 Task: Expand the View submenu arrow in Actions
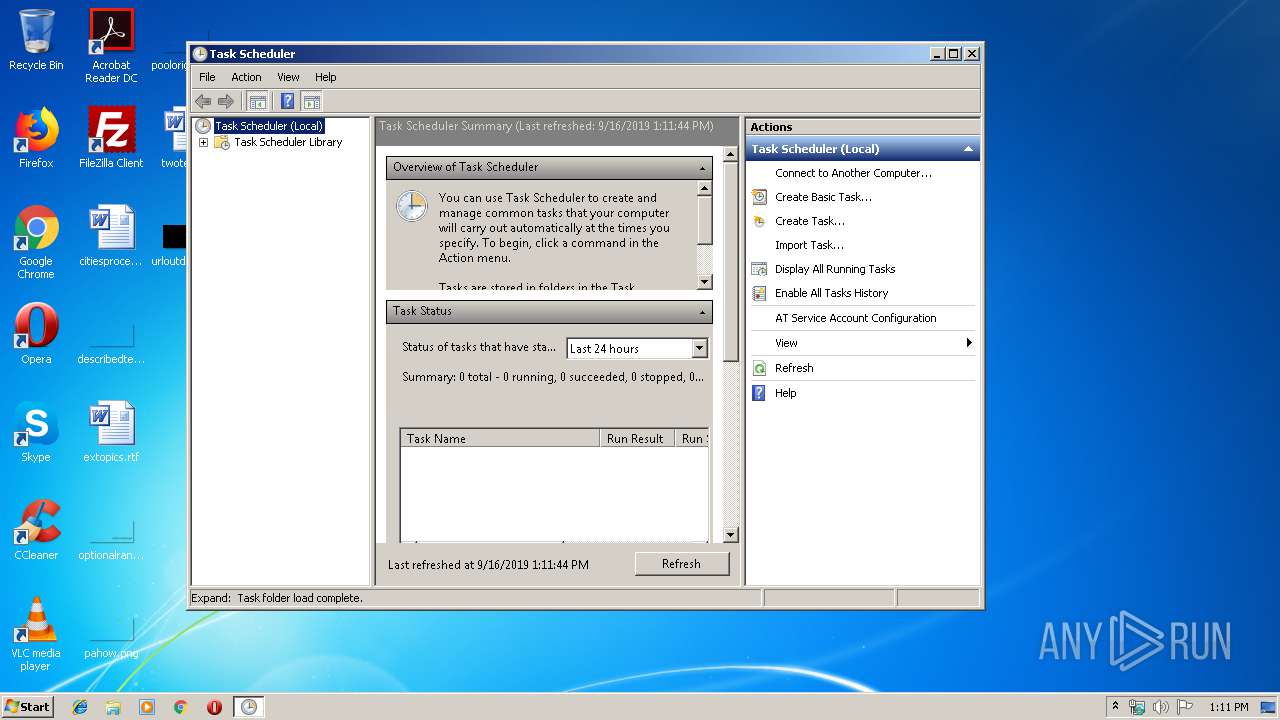[x=969, y=343]
